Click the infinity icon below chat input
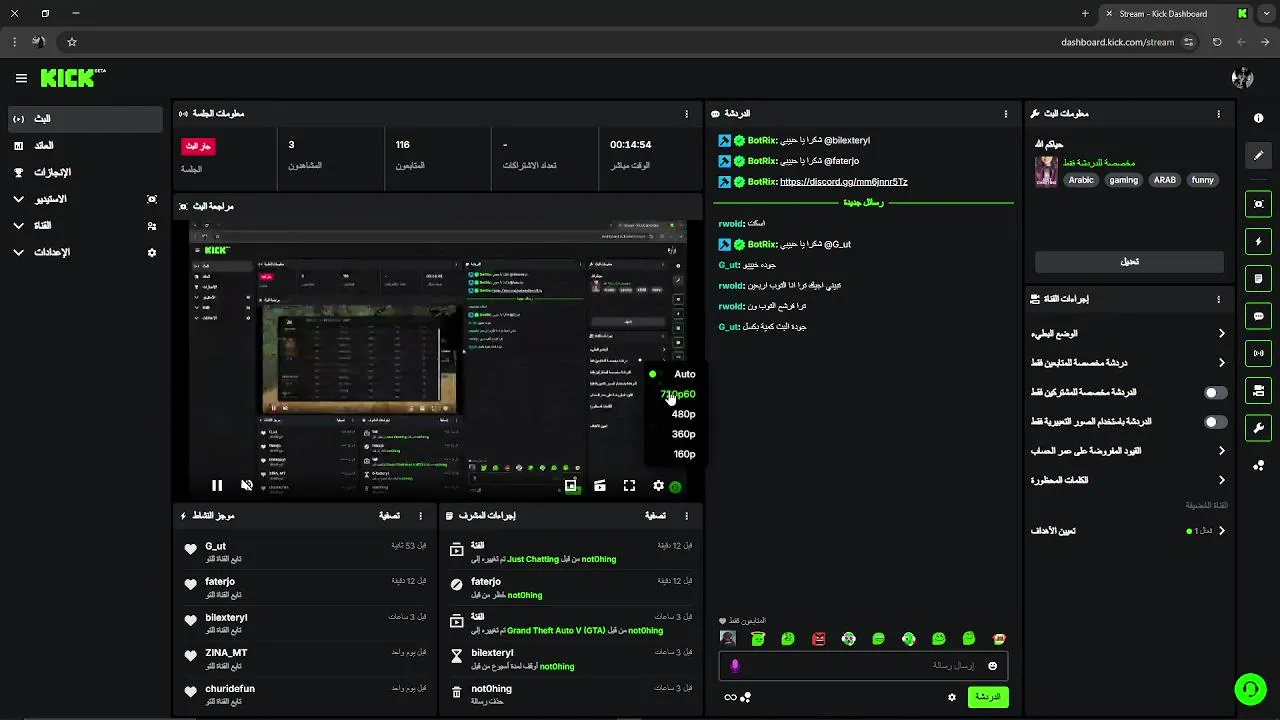 [730, 697]
